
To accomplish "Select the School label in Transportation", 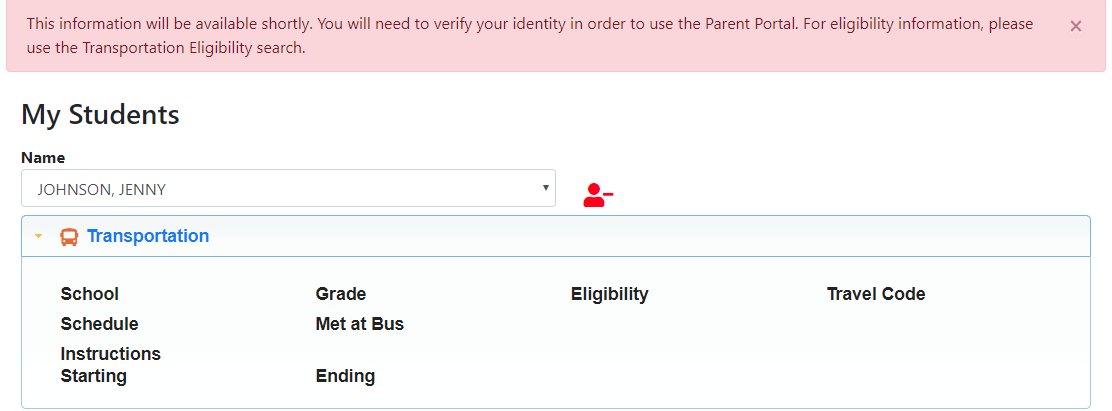I will point(89,294).
